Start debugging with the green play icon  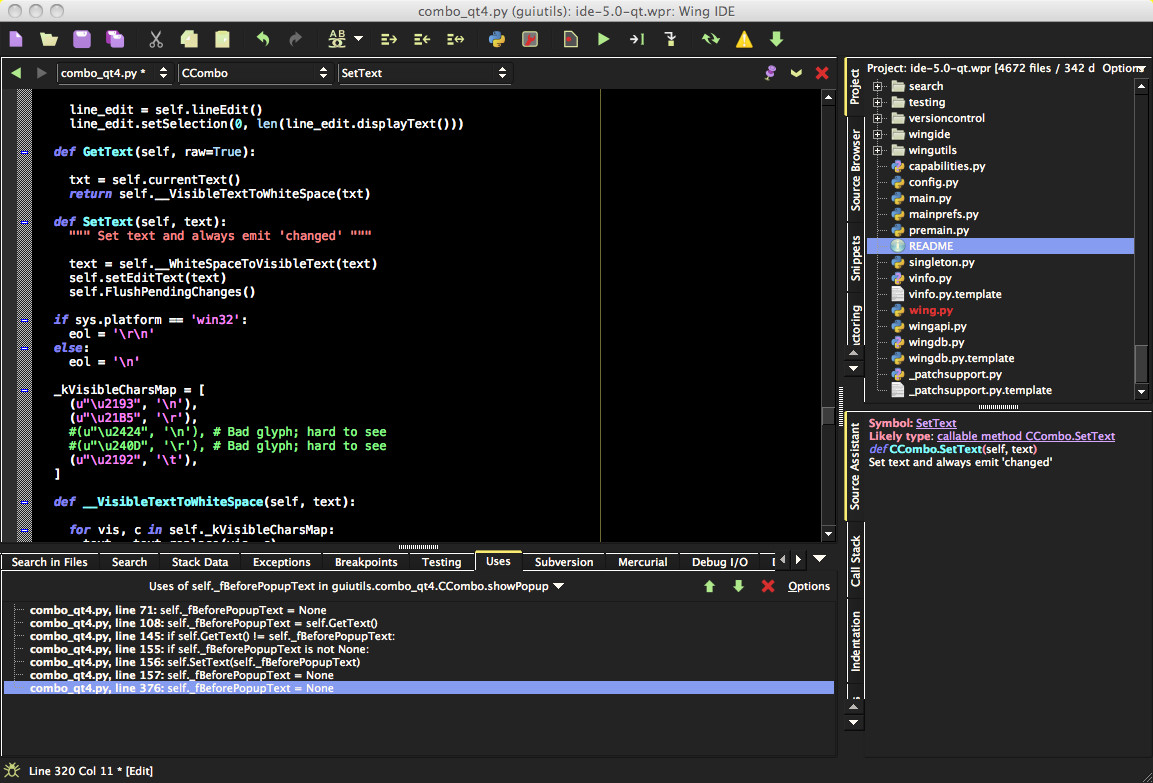(602, 38)
